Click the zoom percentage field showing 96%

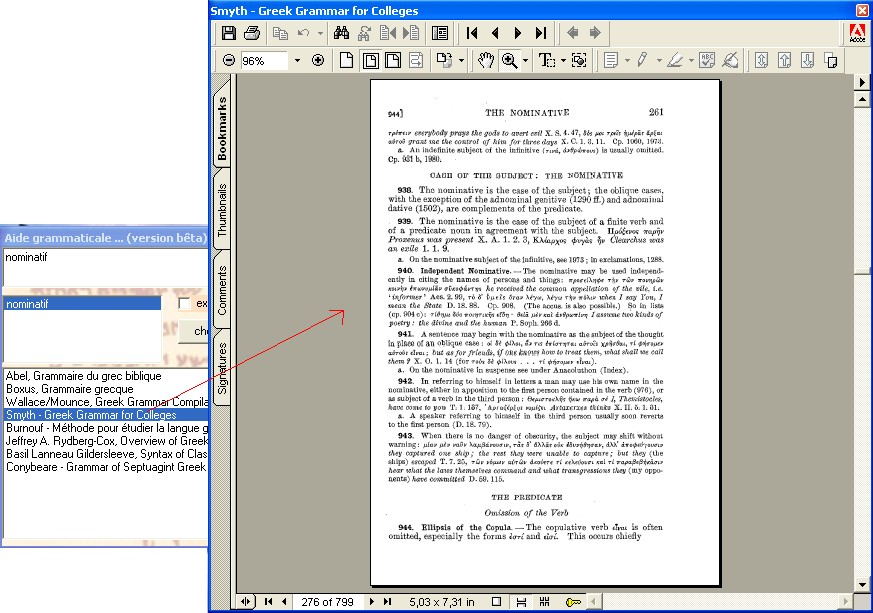pyautogui.click(x=264, y=60)
